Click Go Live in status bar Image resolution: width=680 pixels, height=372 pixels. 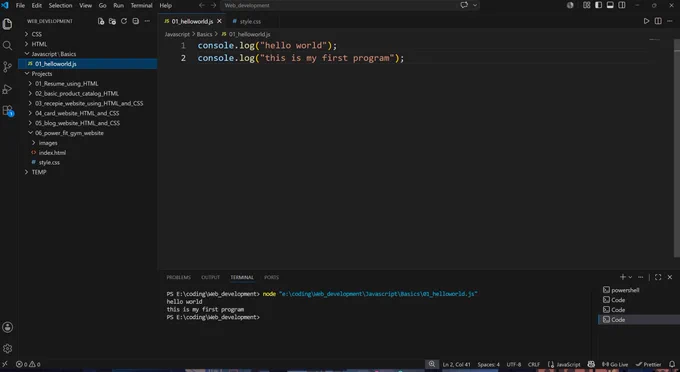point(615,364)
